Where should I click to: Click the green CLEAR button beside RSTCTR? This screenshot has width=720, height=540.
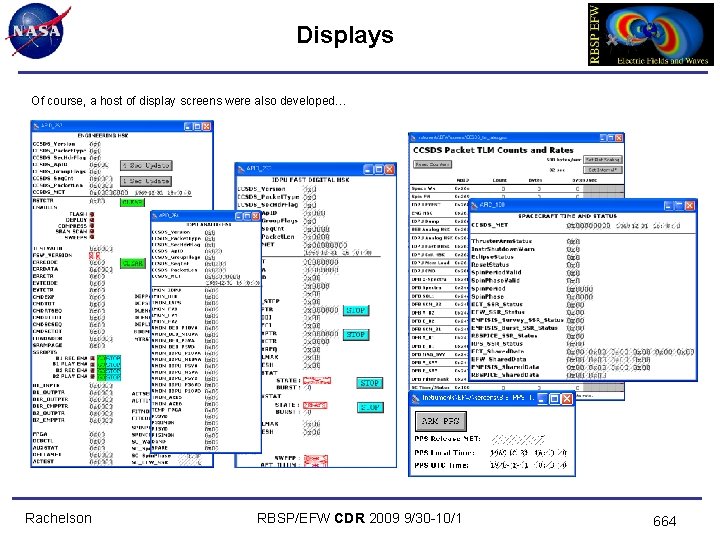coord(132,202)
